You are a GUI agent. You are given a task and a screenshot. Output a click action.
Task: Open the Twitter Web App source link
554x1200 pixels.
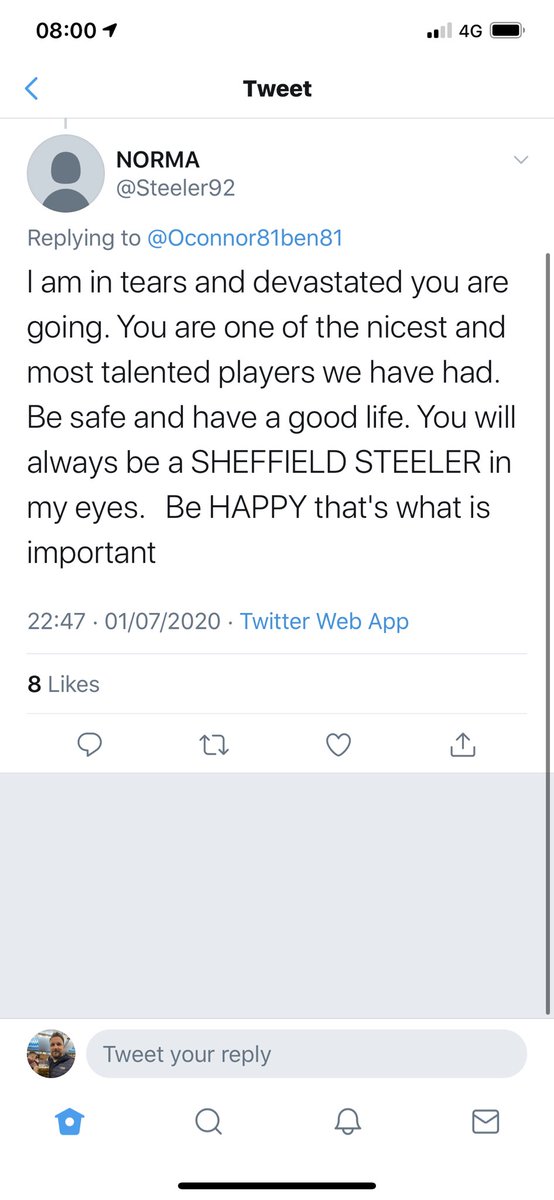pyautogui.click(x=324, y=621)
